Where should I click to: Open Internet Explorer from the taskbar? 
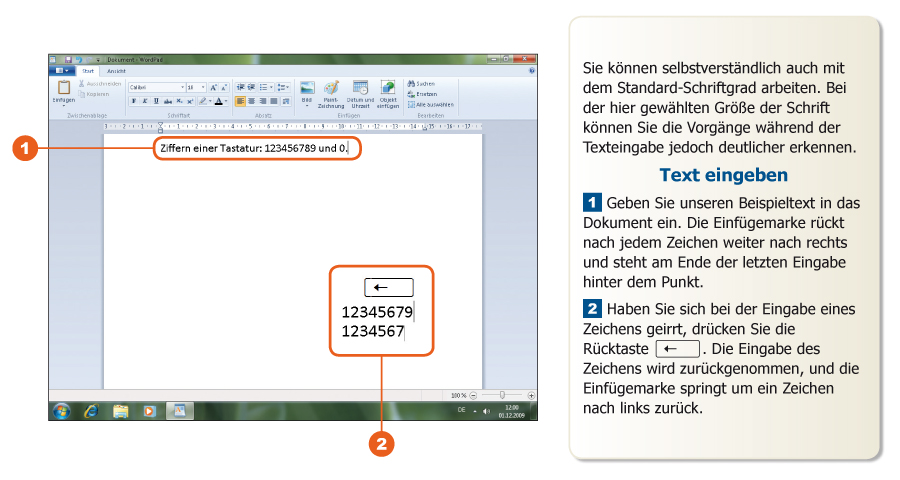tap(91, 410)
